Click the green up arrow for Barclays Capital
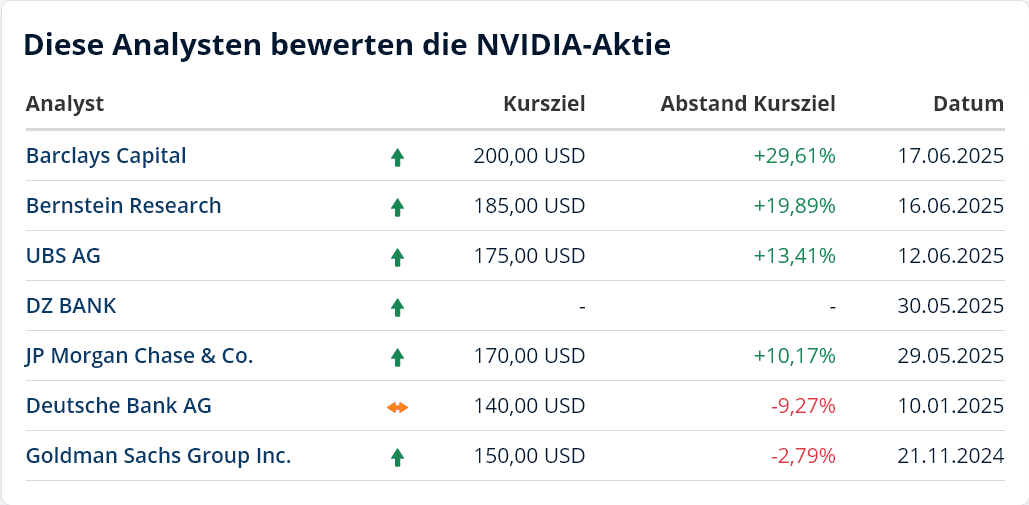1029x505 pixels. tap(397, 157)
